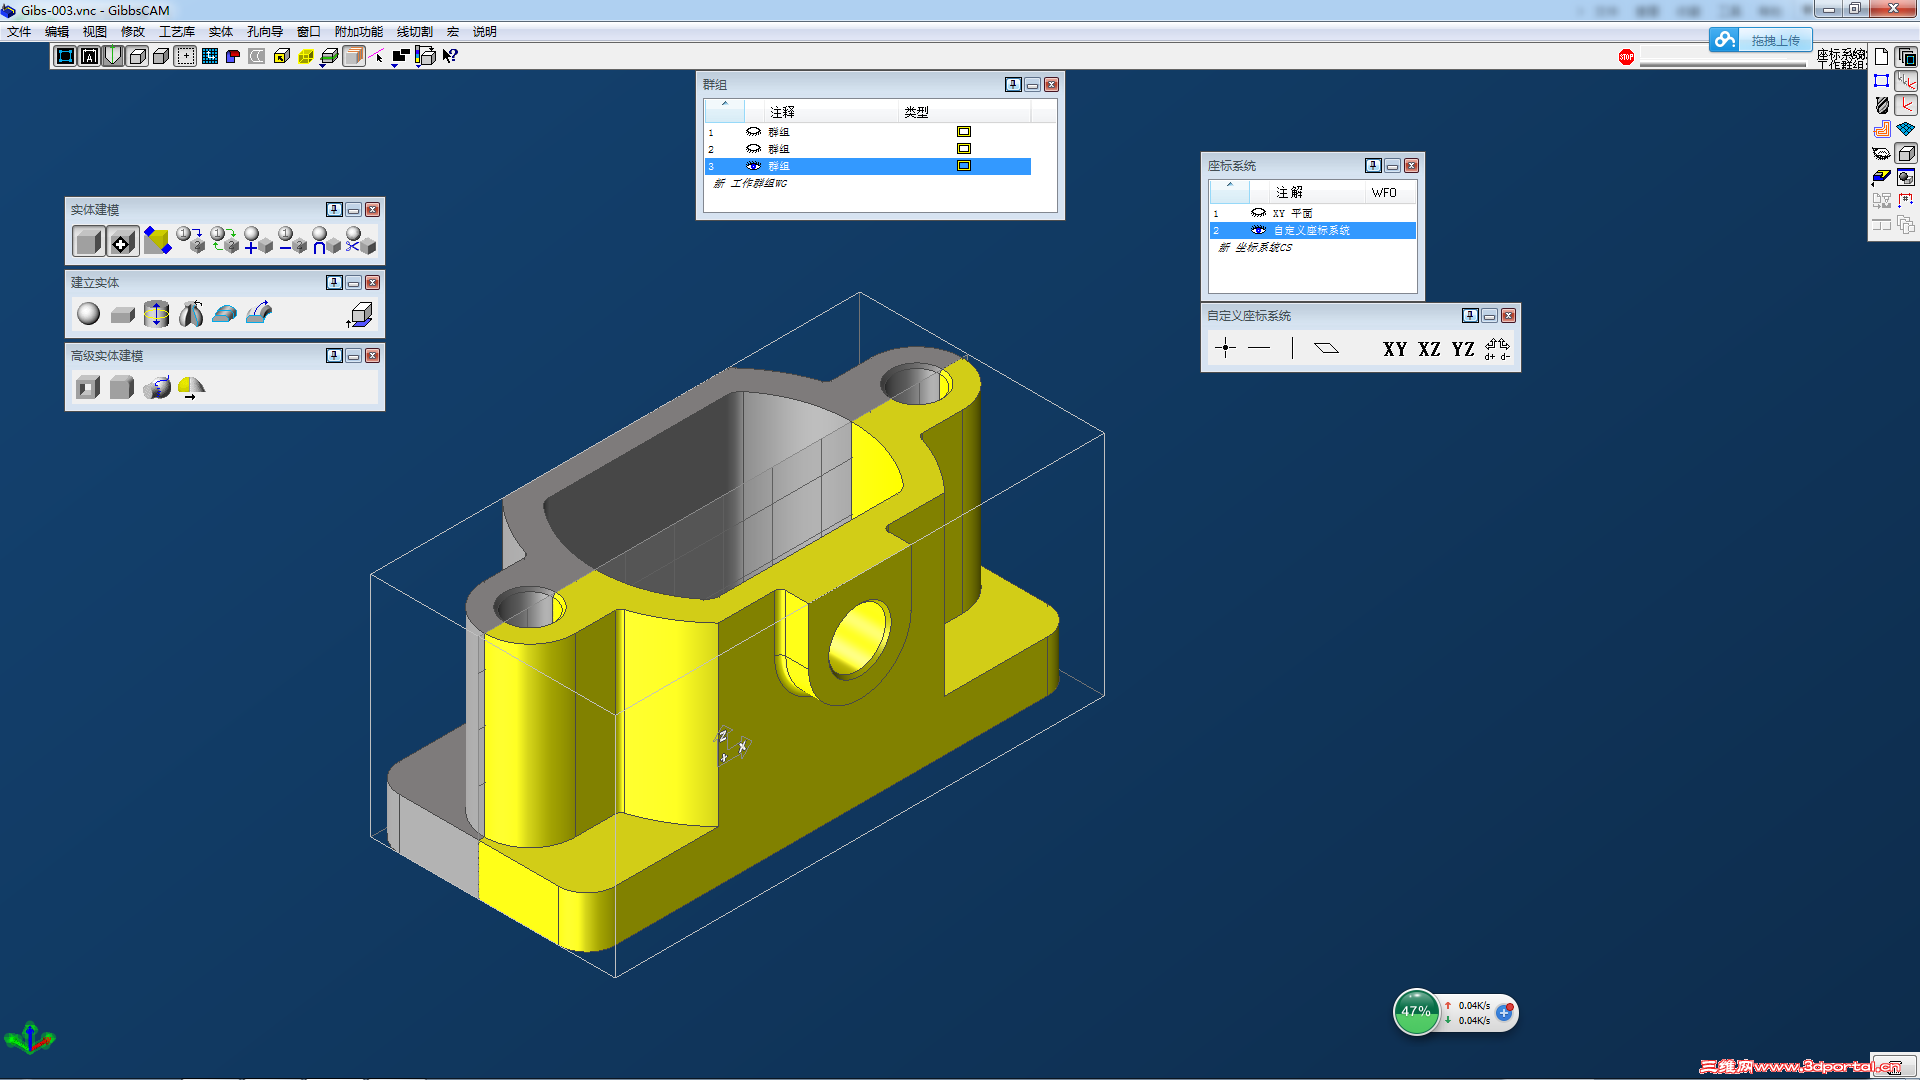Select the boolean add (plus) solids tool
This screenshot has height=1080, width=1920.
click(258, 240)
